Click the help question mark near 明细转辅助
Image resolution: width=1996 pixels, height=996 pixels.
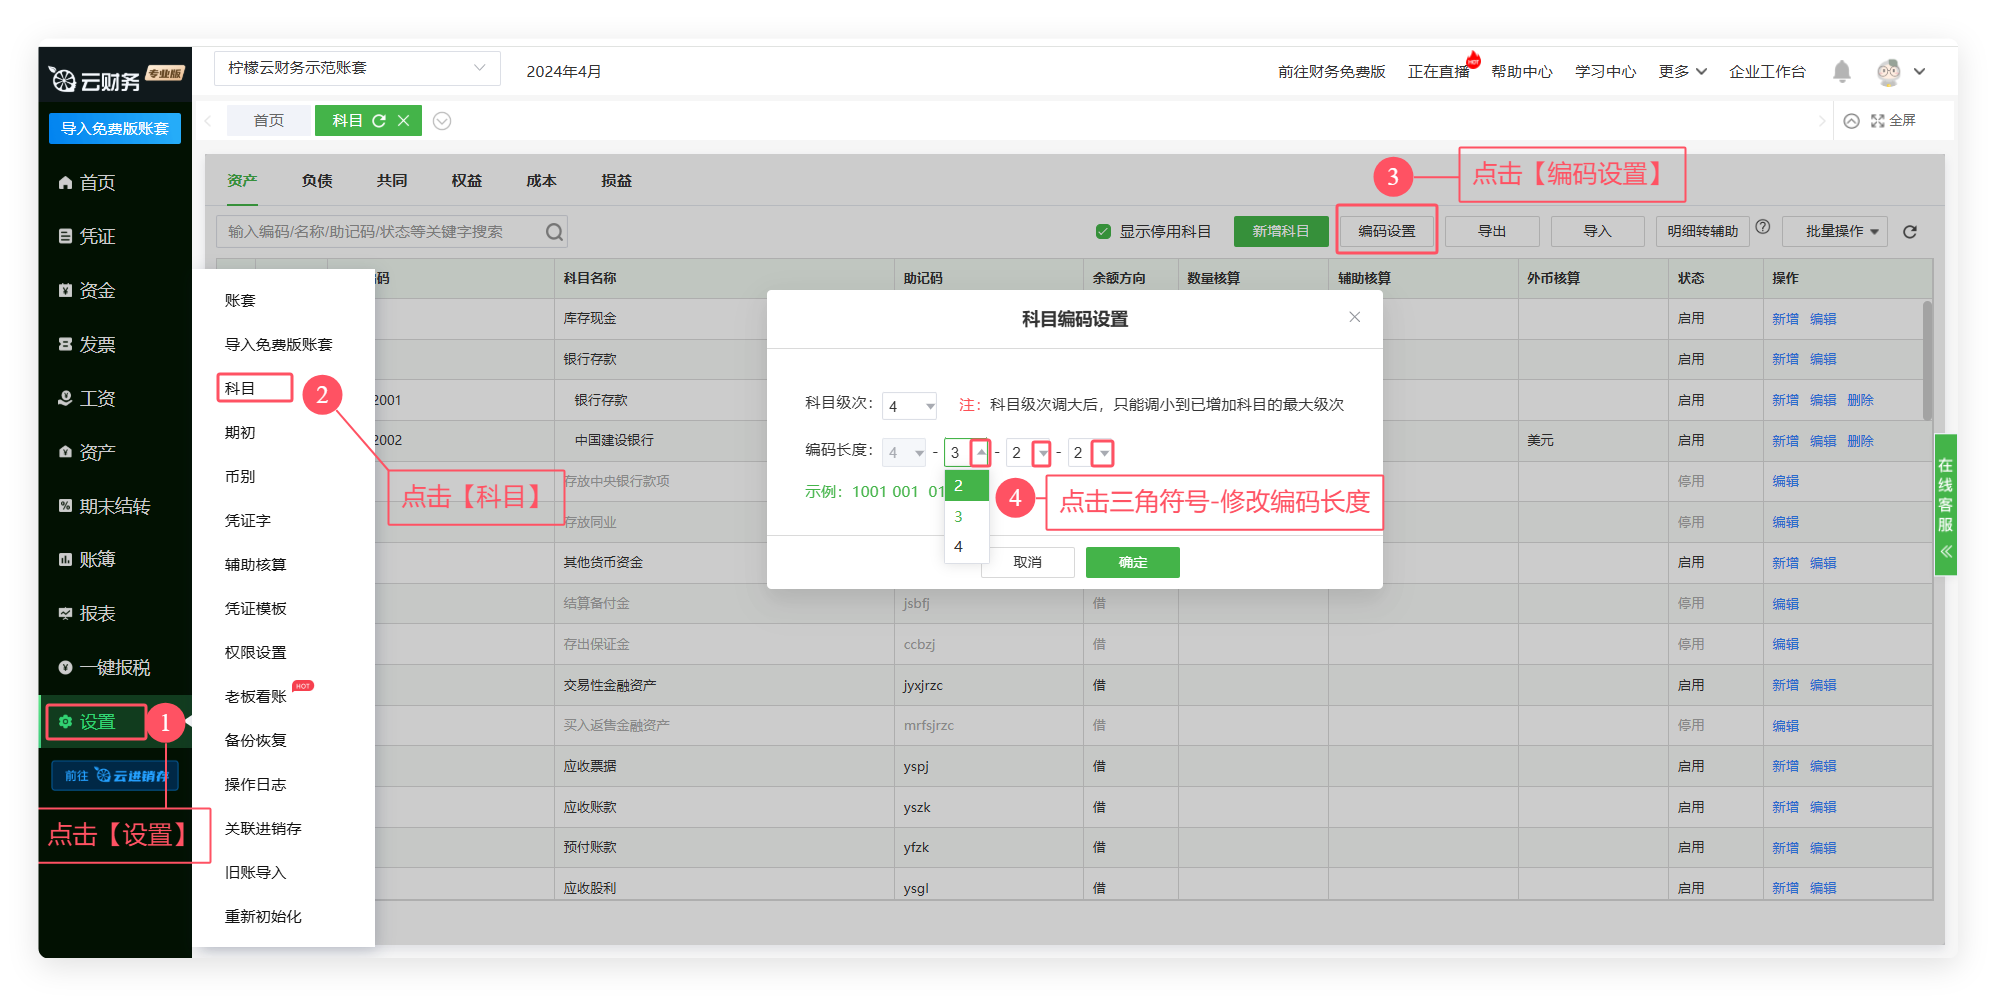click(x=1763, y=227)
